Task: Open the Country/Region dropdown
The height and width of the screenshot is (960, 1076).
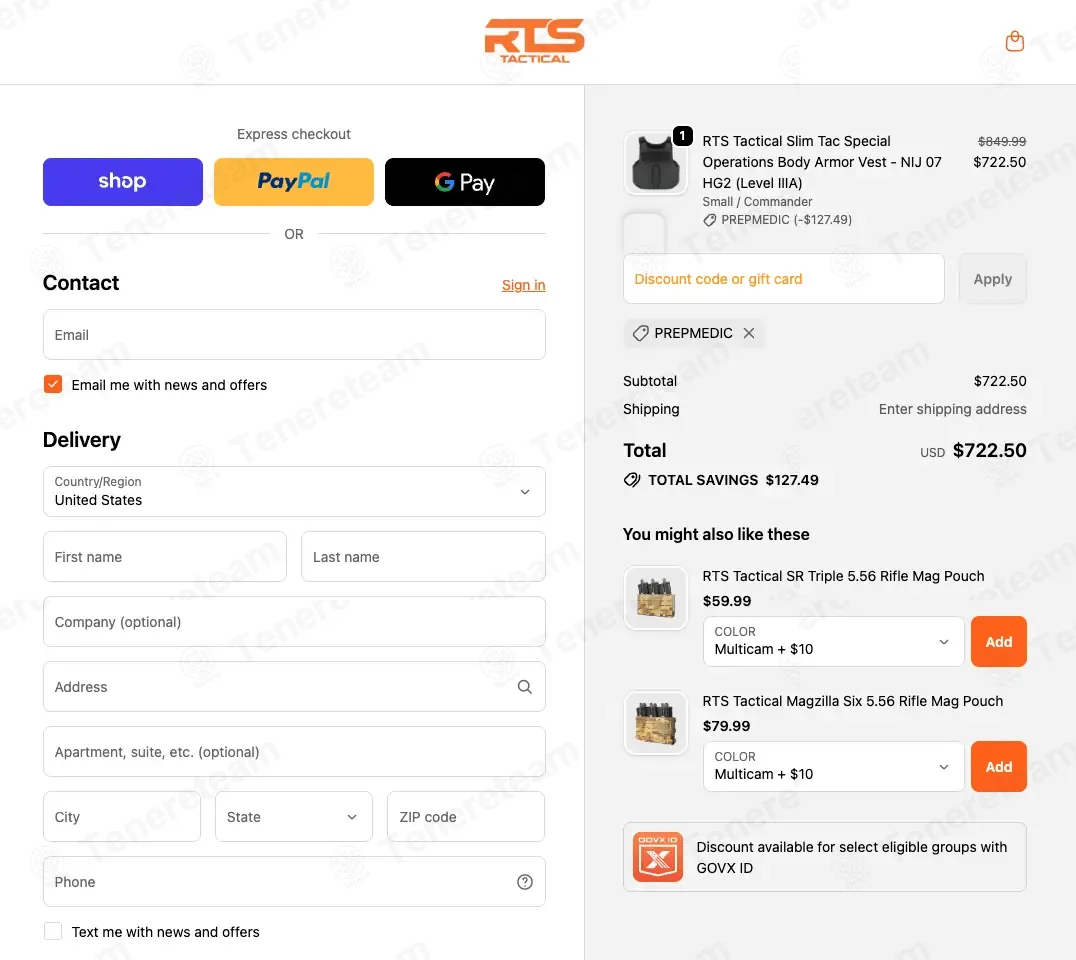Action: pos(294,491)
